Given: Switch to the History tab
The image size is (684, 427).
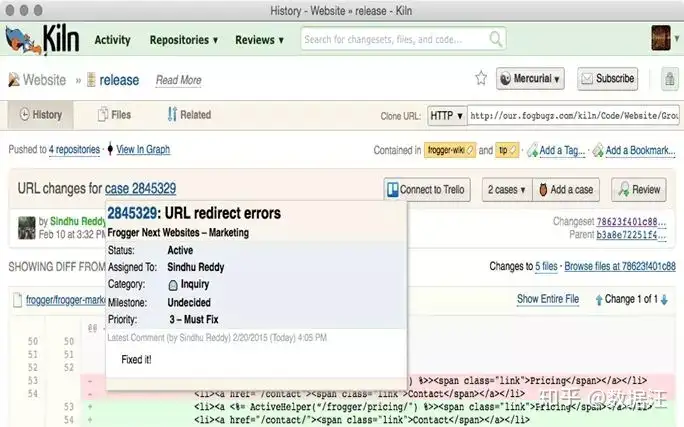Looking at the screenshot, I should (x=41, y=115).
